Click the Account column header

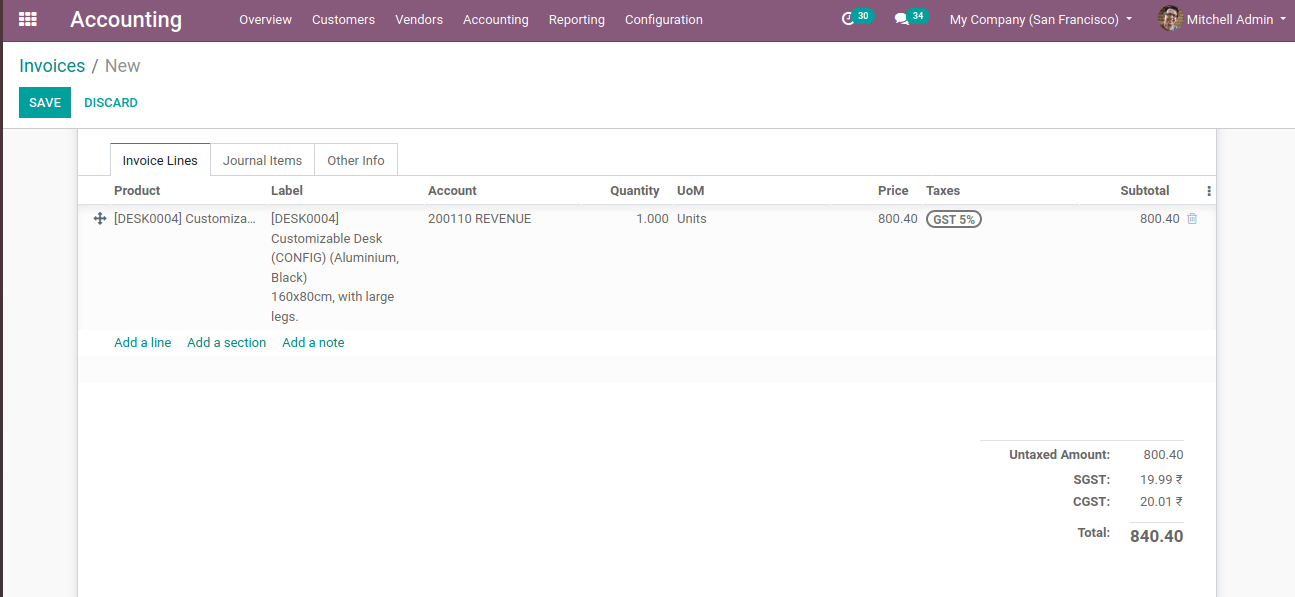point(452,191)
